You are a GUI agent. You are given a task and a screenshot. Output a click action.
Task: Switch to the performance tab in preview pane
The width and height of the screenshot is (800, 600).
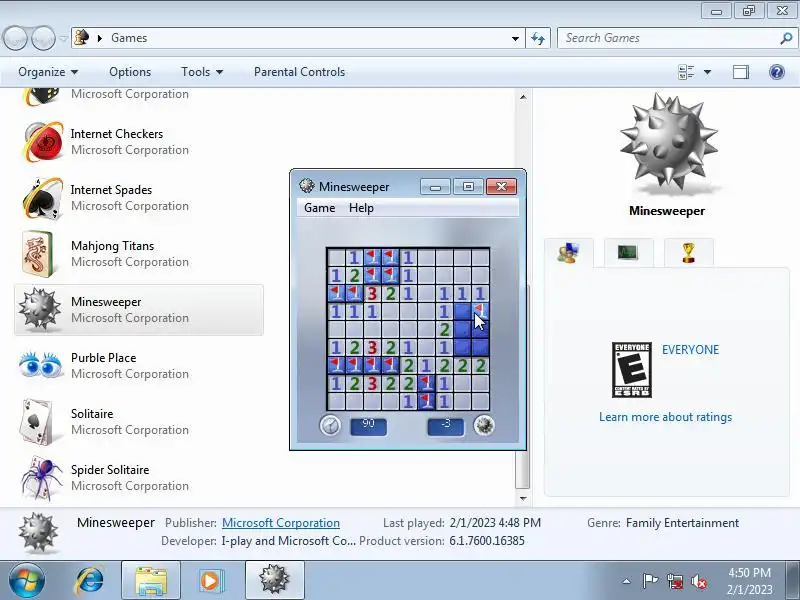point(628,252)
